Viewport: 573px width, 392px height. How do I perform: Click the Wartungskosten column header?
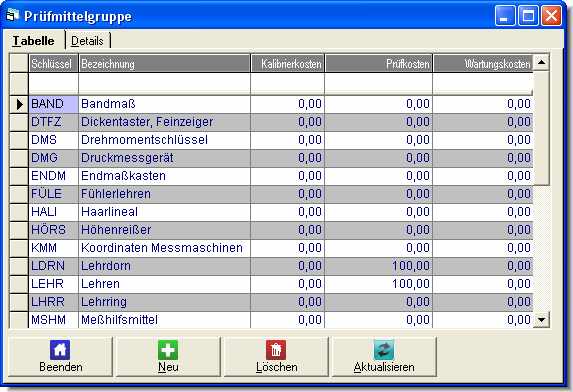[x=483, y=64]
